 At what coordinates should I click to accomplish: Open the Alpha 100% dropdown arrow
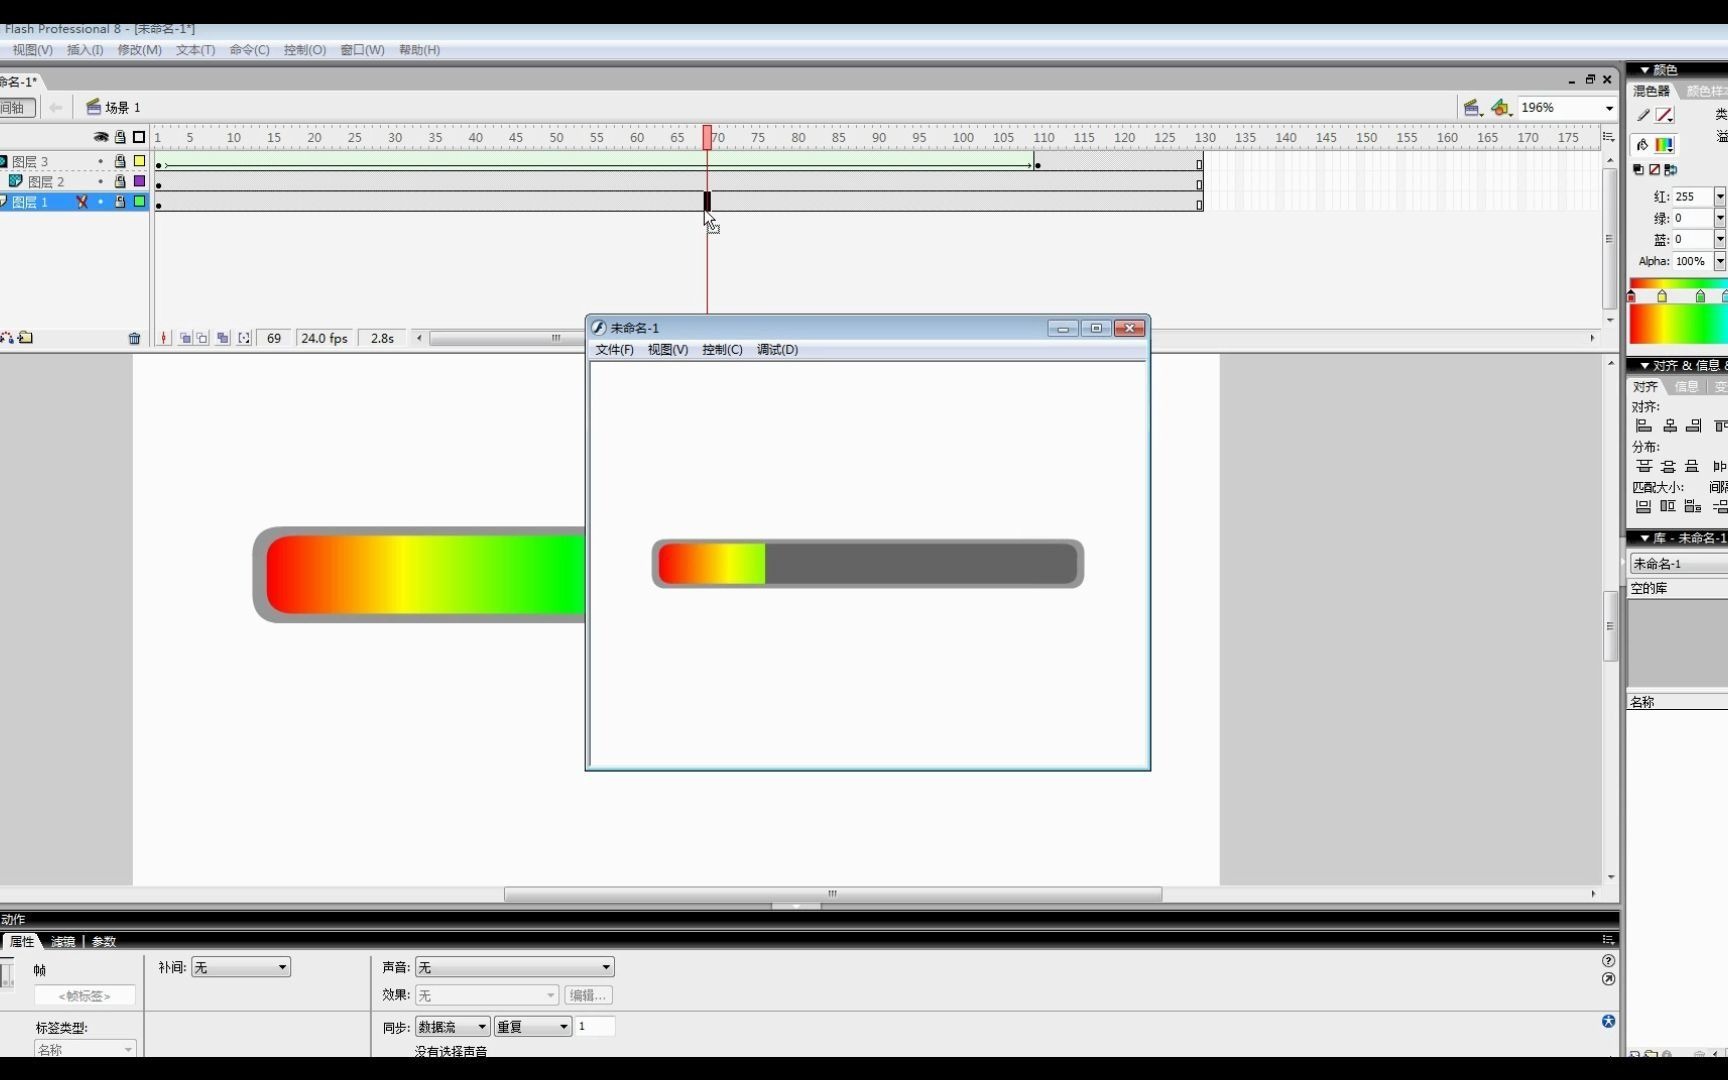[x=1720, y=262]
